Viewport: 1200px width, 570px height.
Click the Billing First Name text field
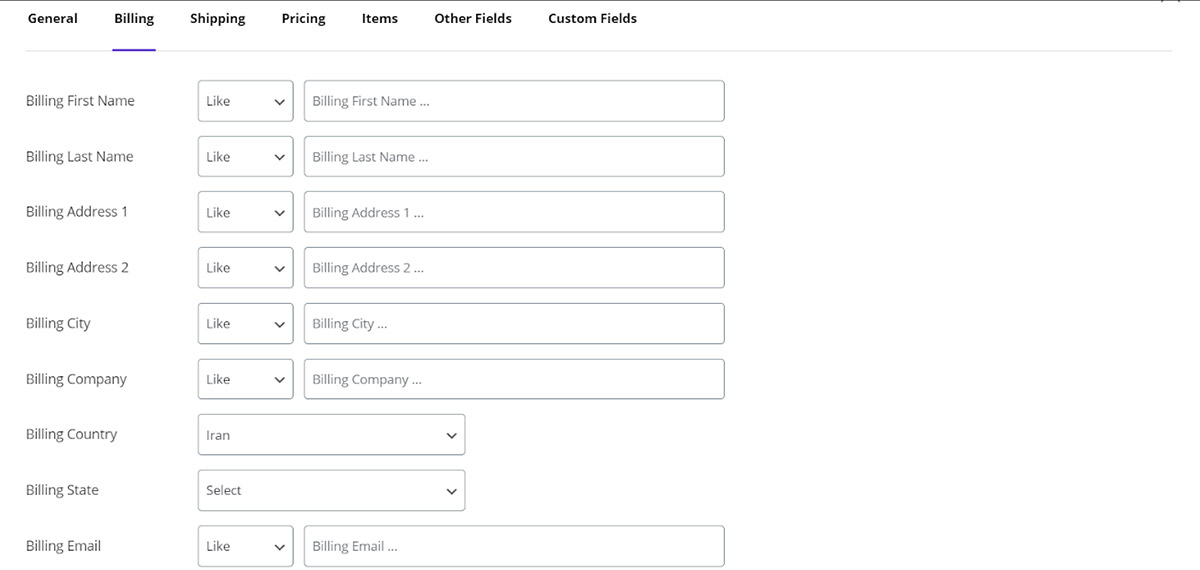tap(514, 101)
